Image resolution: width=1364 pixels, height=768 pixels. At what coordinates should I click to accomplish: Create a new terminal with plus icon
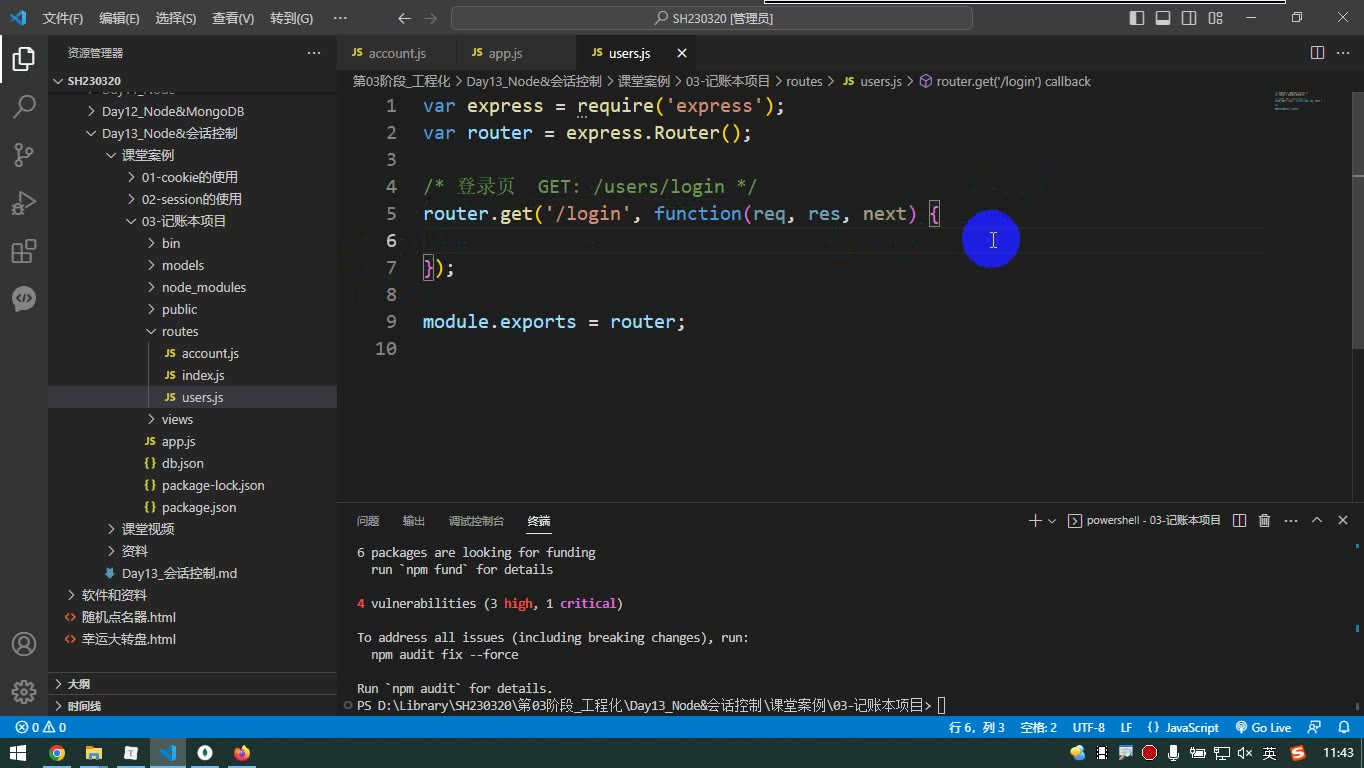(1035, 521)
